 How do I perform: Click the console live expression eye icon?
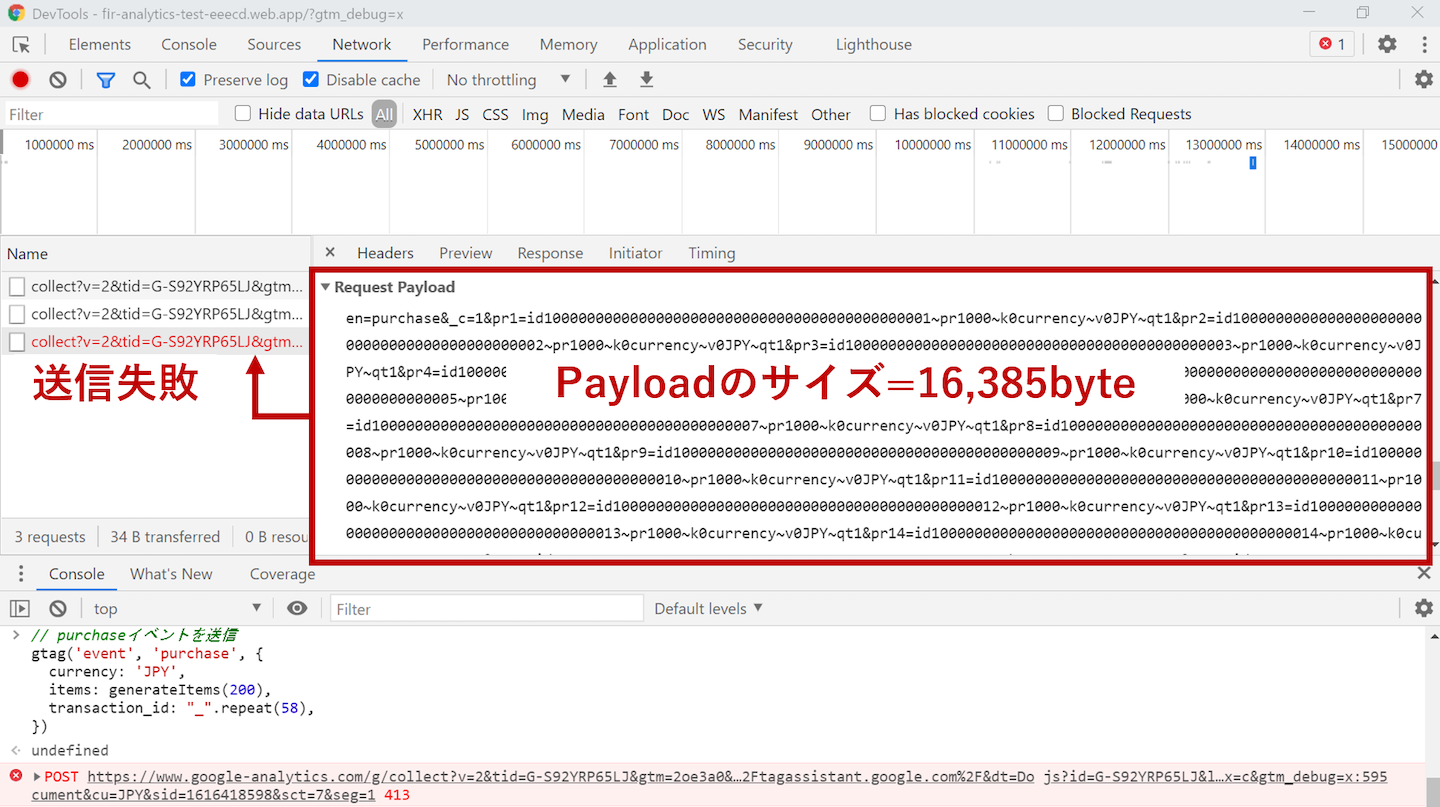click(x=297, y=608)
